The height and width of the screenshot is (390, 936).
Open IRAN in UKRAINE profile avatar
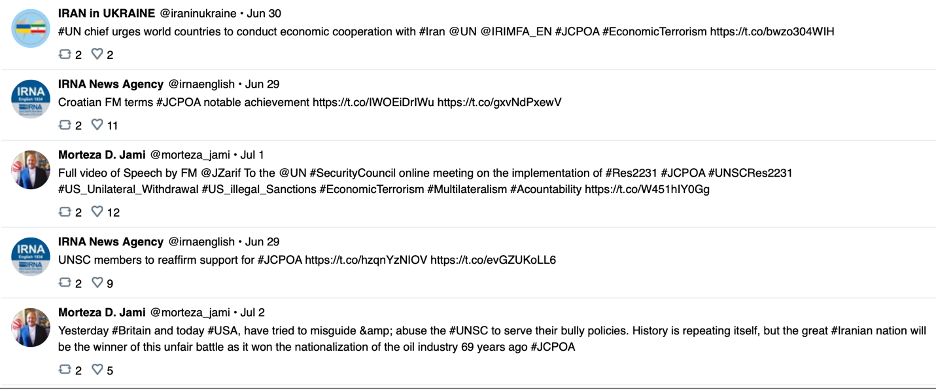tap(30, 28)
